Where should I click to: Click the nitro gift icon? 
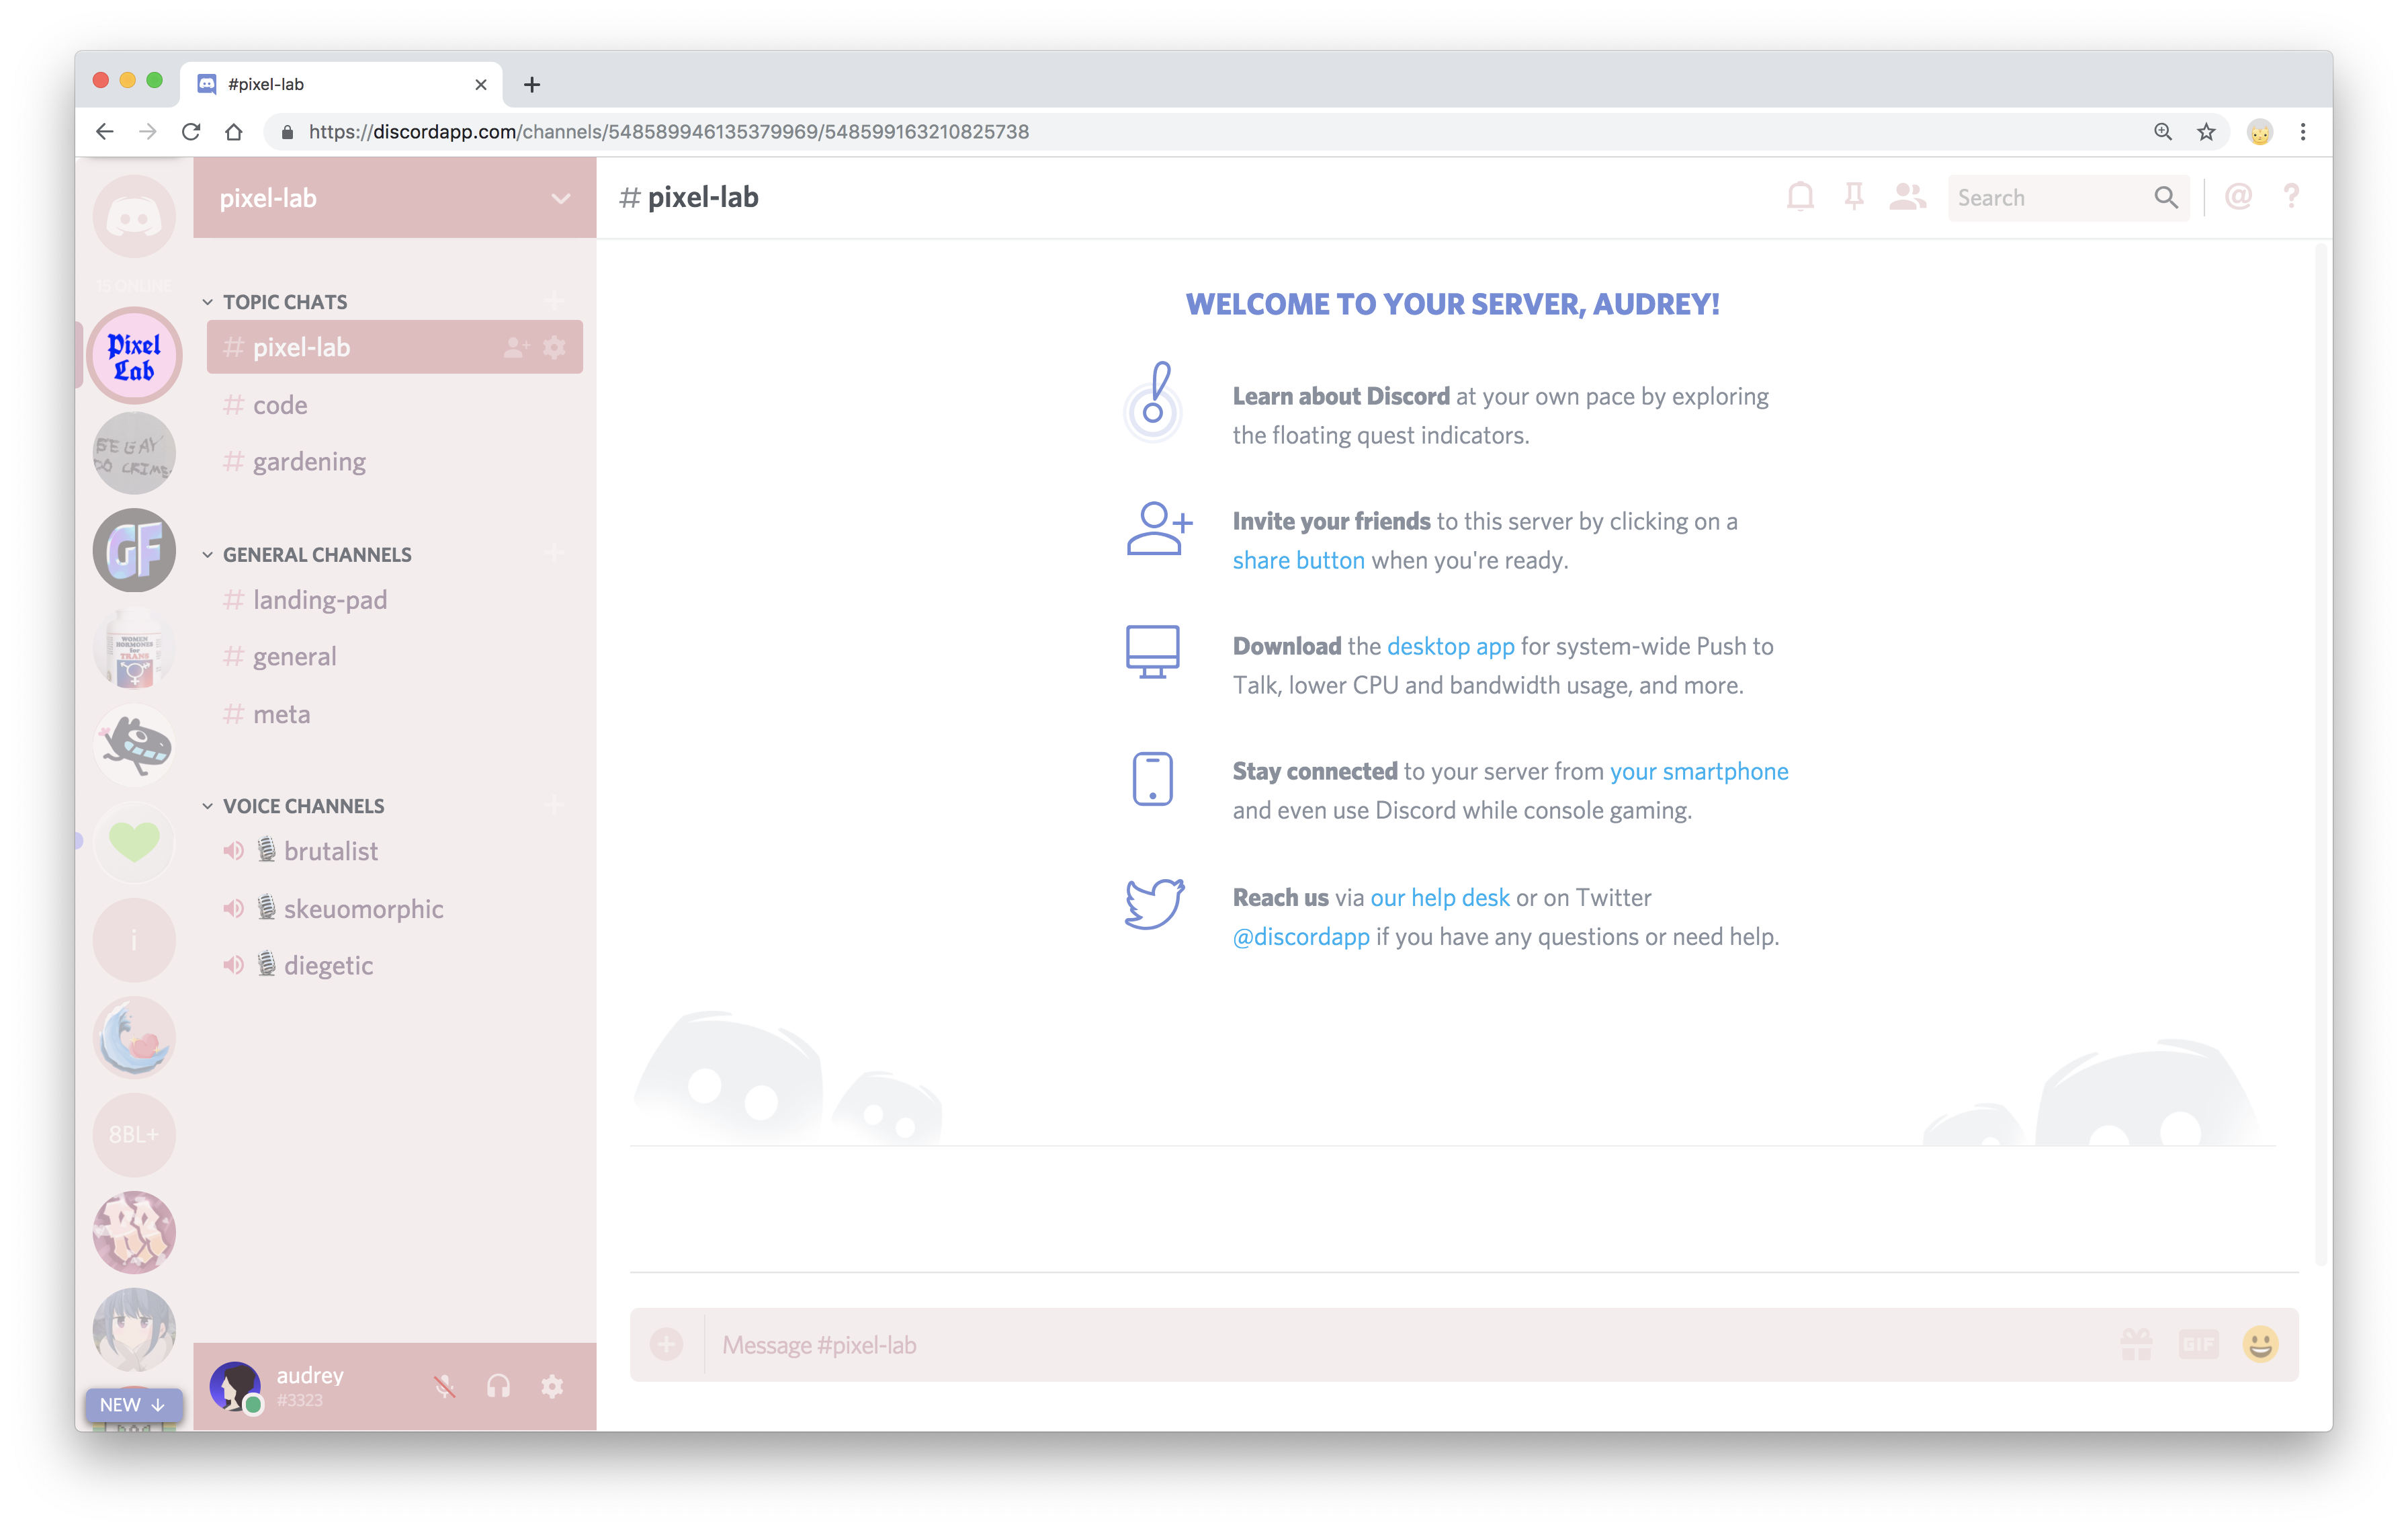click(2136, 1344)
